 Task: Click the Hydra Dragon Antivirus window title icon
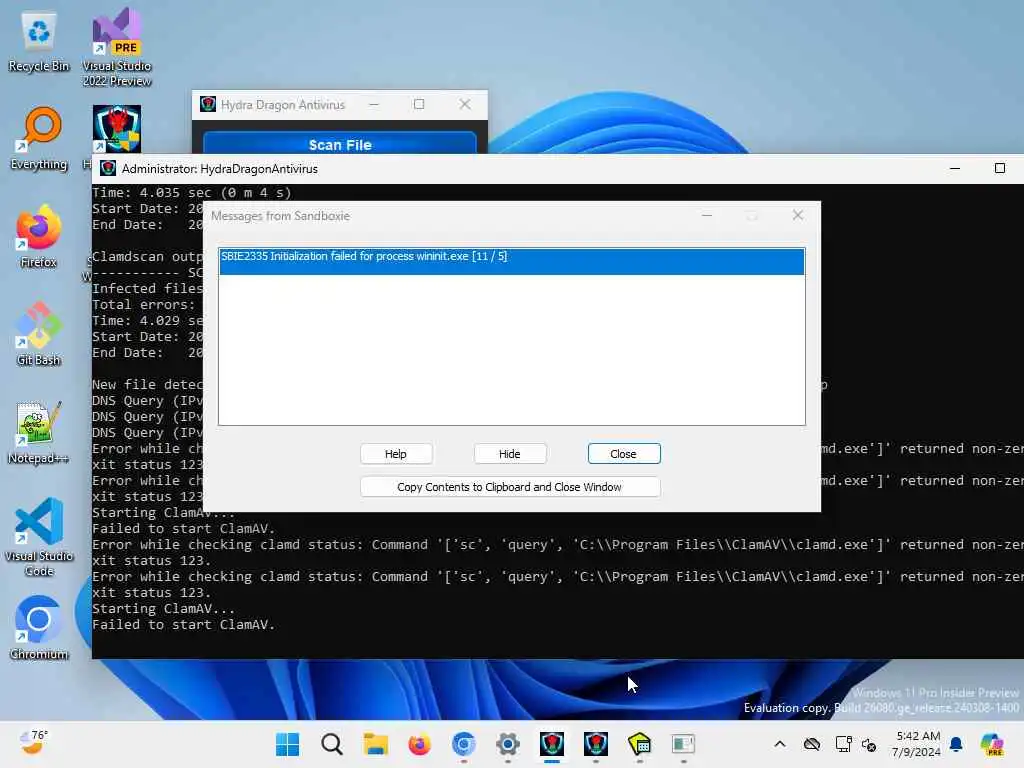pos(208,104)
